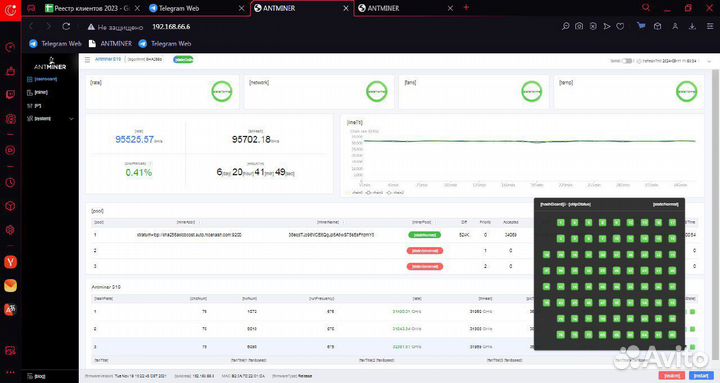Add page to favorites with heart icon
The height and width of the screenshot is (383, 720).
(620, 27)
